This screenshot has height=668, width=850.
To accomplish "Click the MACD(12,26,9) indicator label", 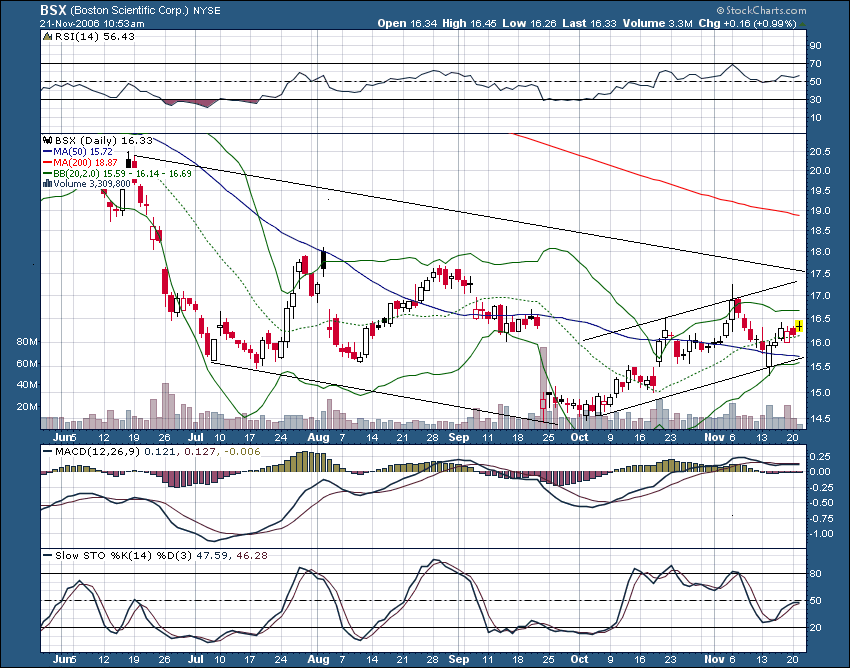I will coord(97,451).
